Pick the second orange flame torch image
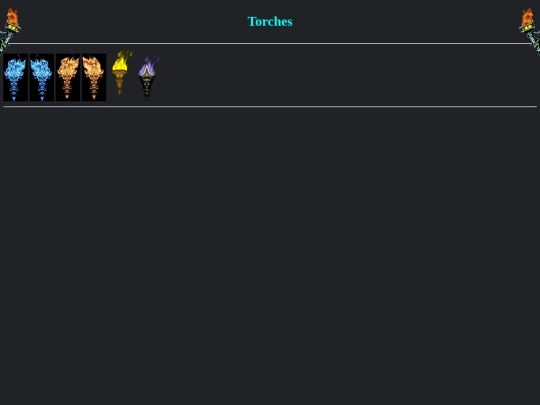The height and width of the screenshot is (405, 540). tap(94, 77)
